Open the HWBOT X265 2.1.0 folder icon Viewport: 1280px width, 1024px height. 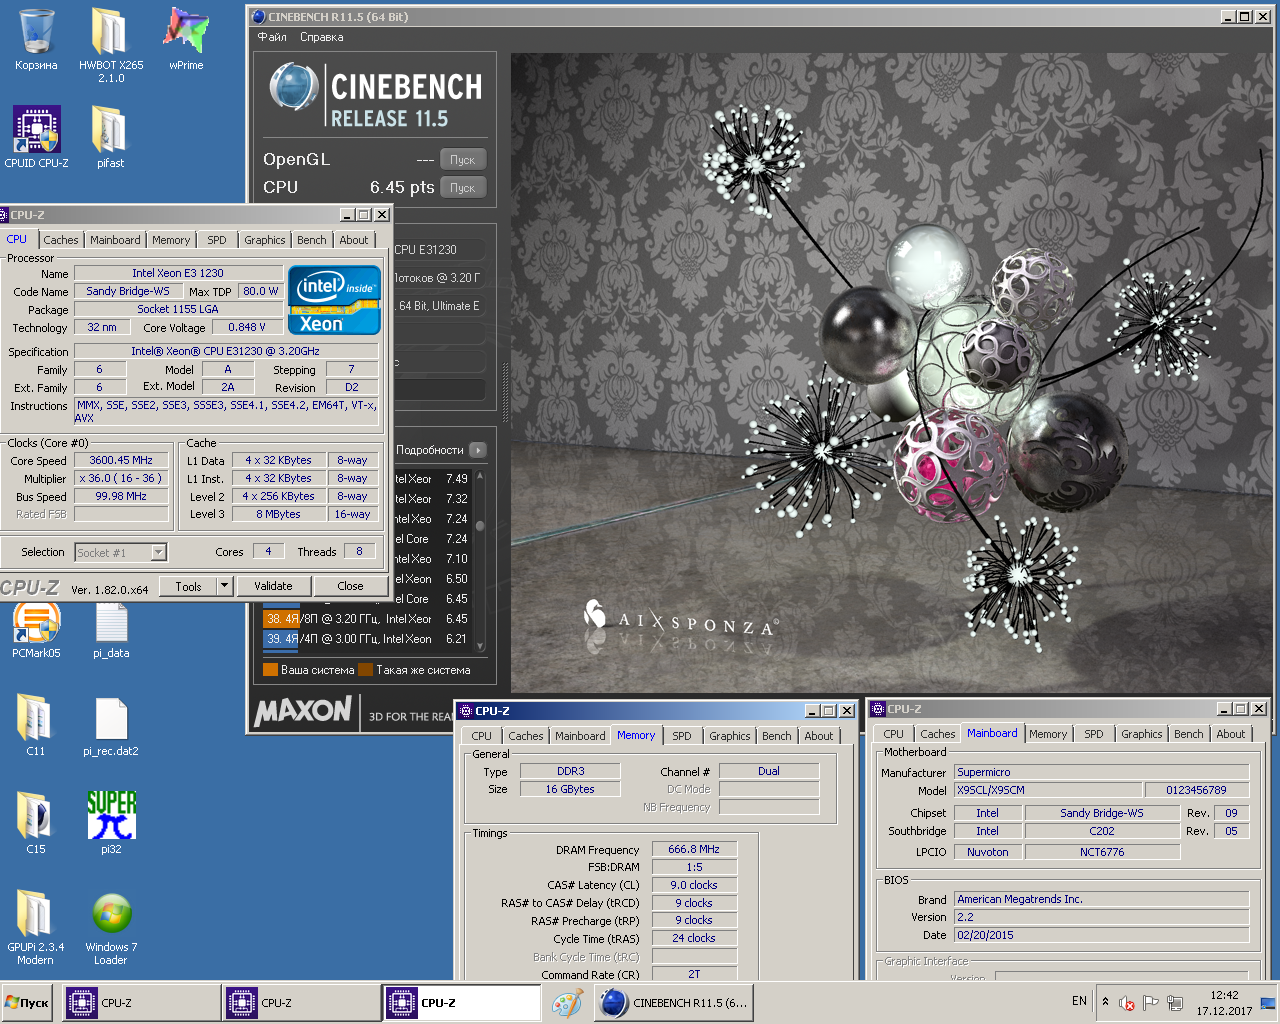tap(110, 45)
